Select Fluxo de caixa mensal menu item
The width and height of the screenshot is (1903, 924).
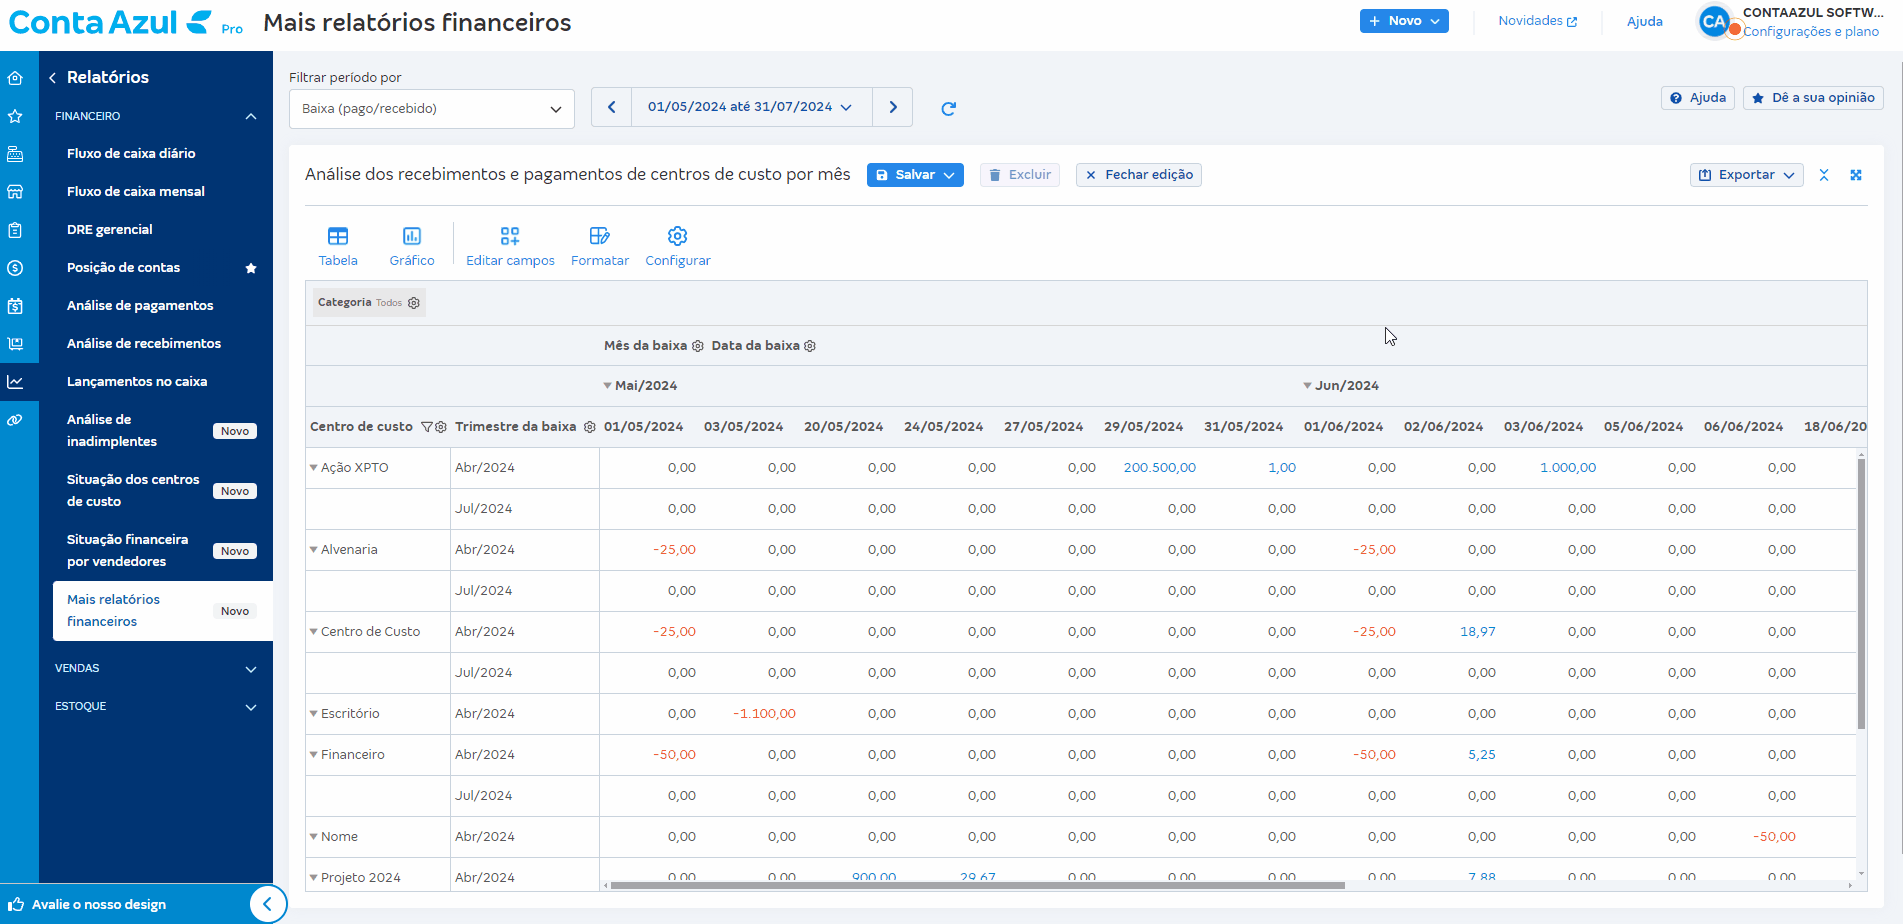point(136,192)
